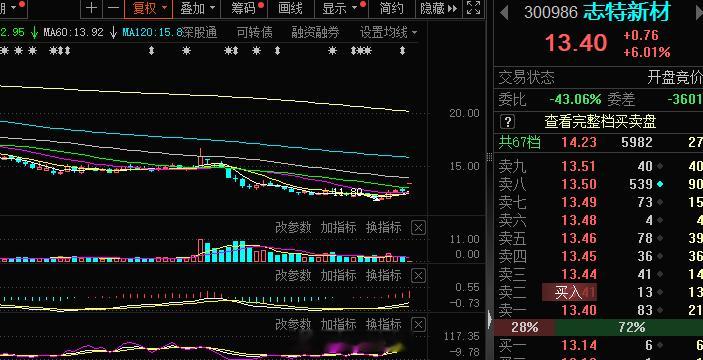Click 换指标 in the bottom indicator panel
This screenshot has width=703, height=360.
[x=384, y=324]
